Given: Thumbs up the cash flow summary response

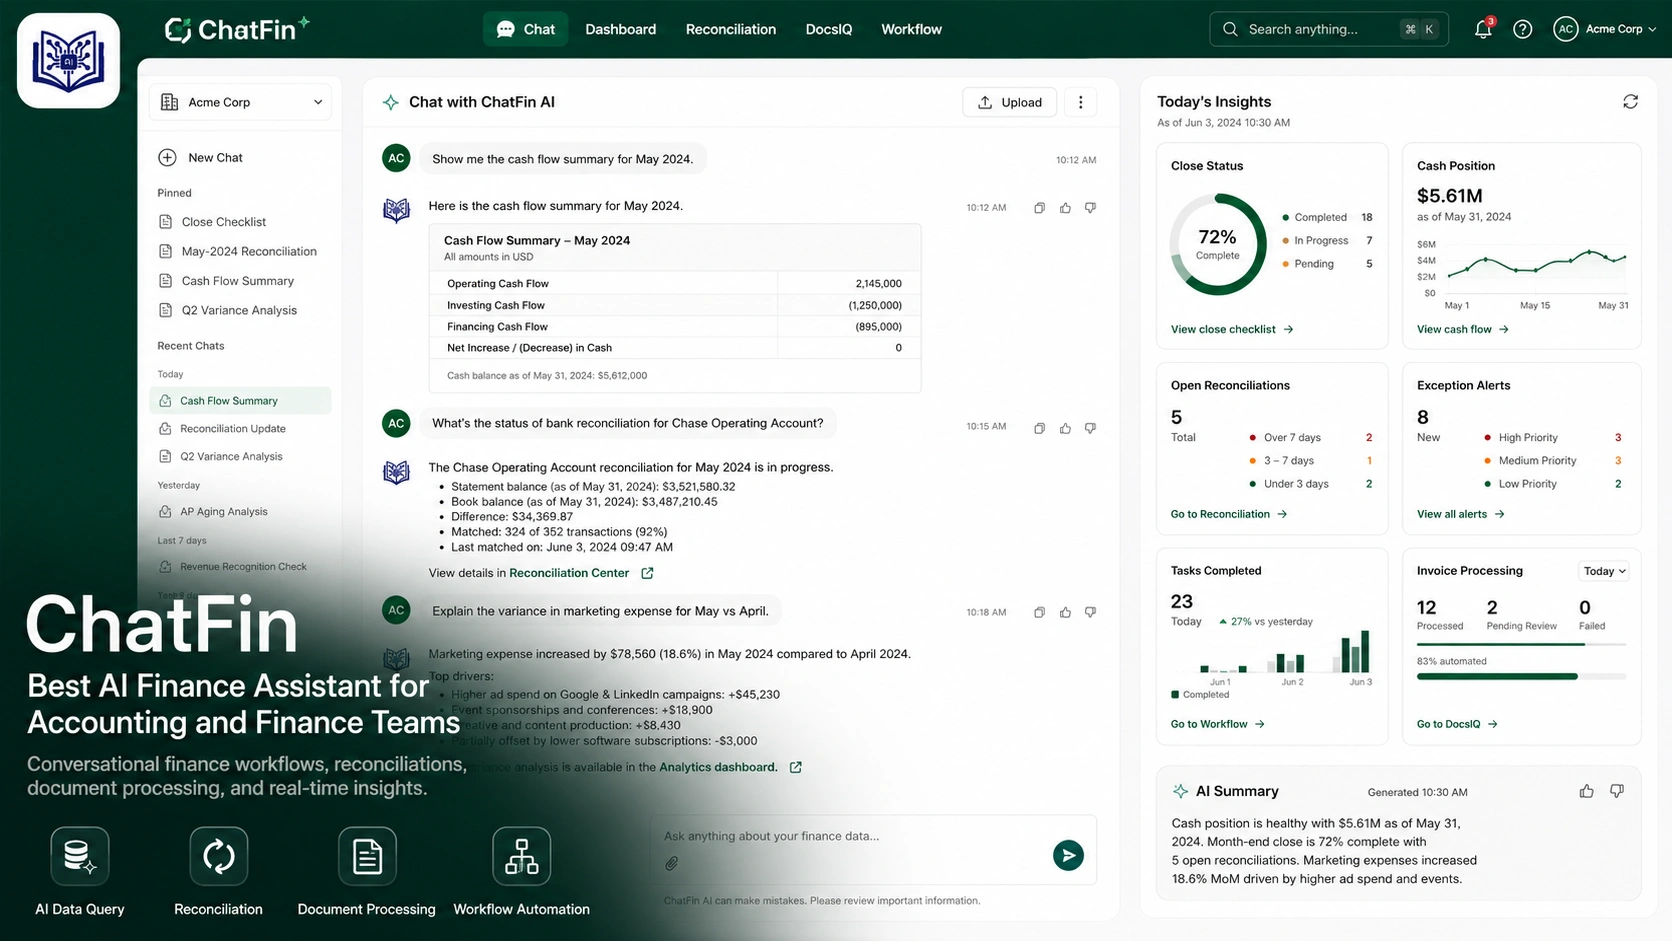Looking at the screenshot, I should (x=1065, y=208).
